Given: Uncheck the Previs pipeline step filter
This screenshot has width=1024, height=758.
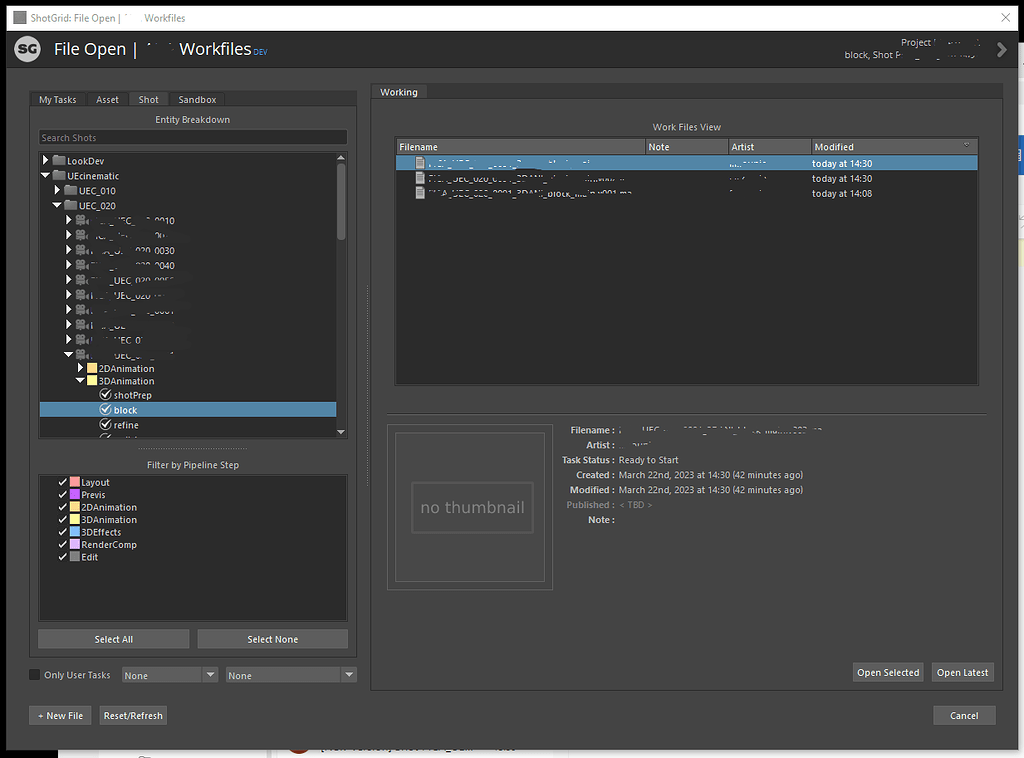Looking at the screenshot, I should click(62, 494).
